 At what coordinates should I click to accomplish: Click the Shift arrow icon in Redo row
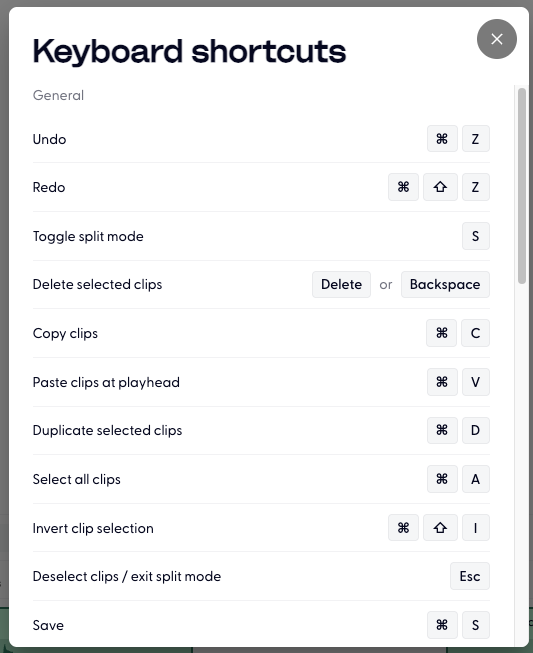click(440, 187)
